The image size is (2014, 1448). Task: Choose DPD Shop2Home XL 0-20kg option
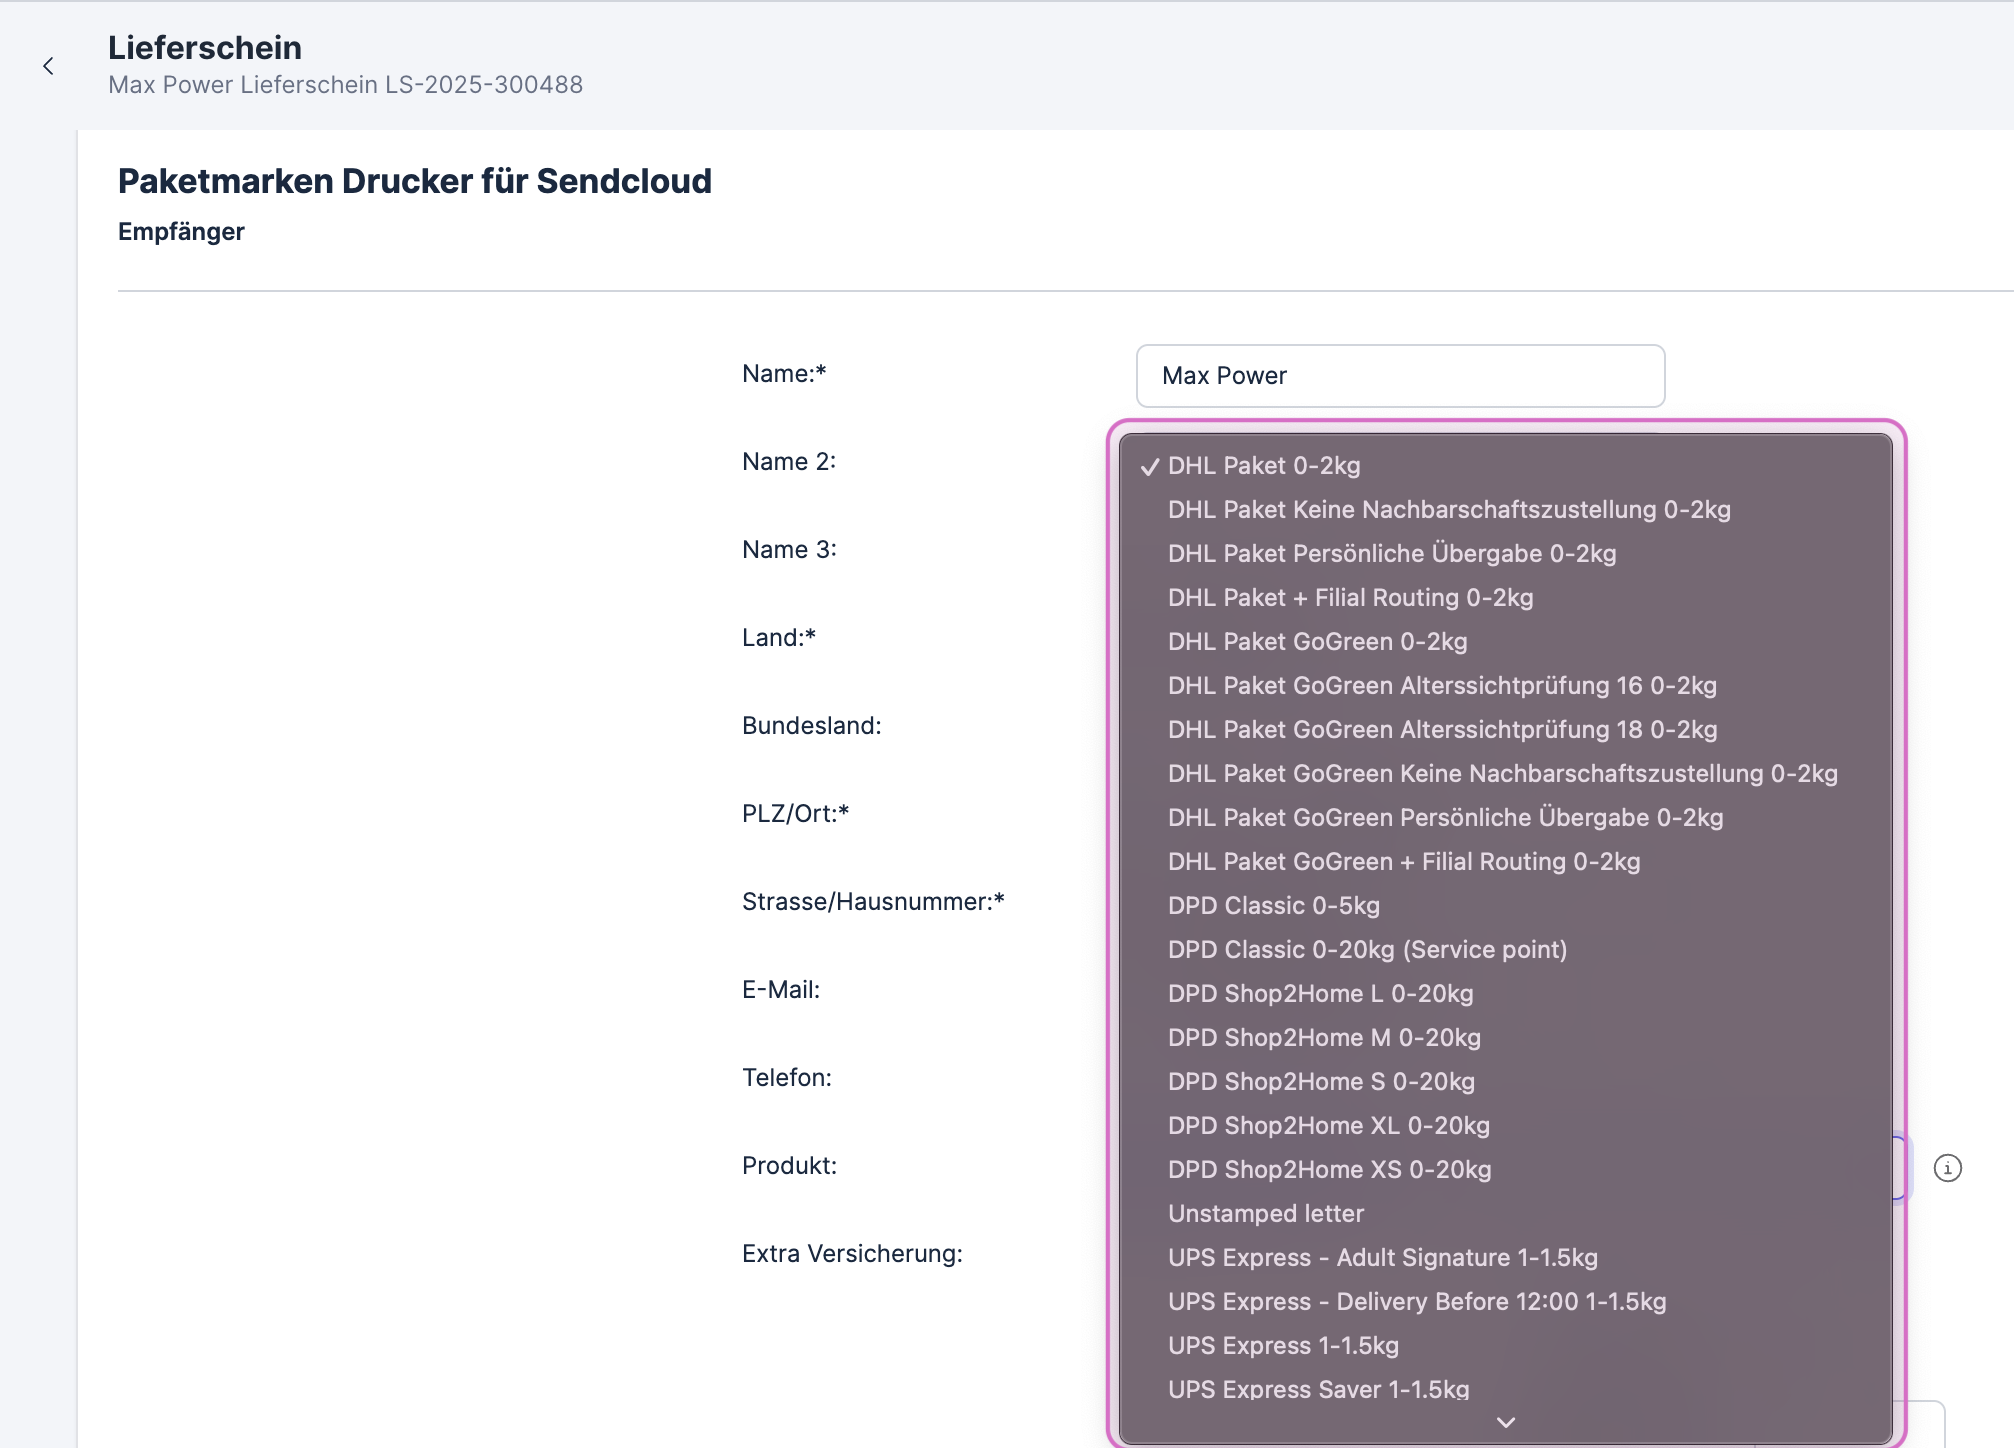(x=1328, y=1125)
